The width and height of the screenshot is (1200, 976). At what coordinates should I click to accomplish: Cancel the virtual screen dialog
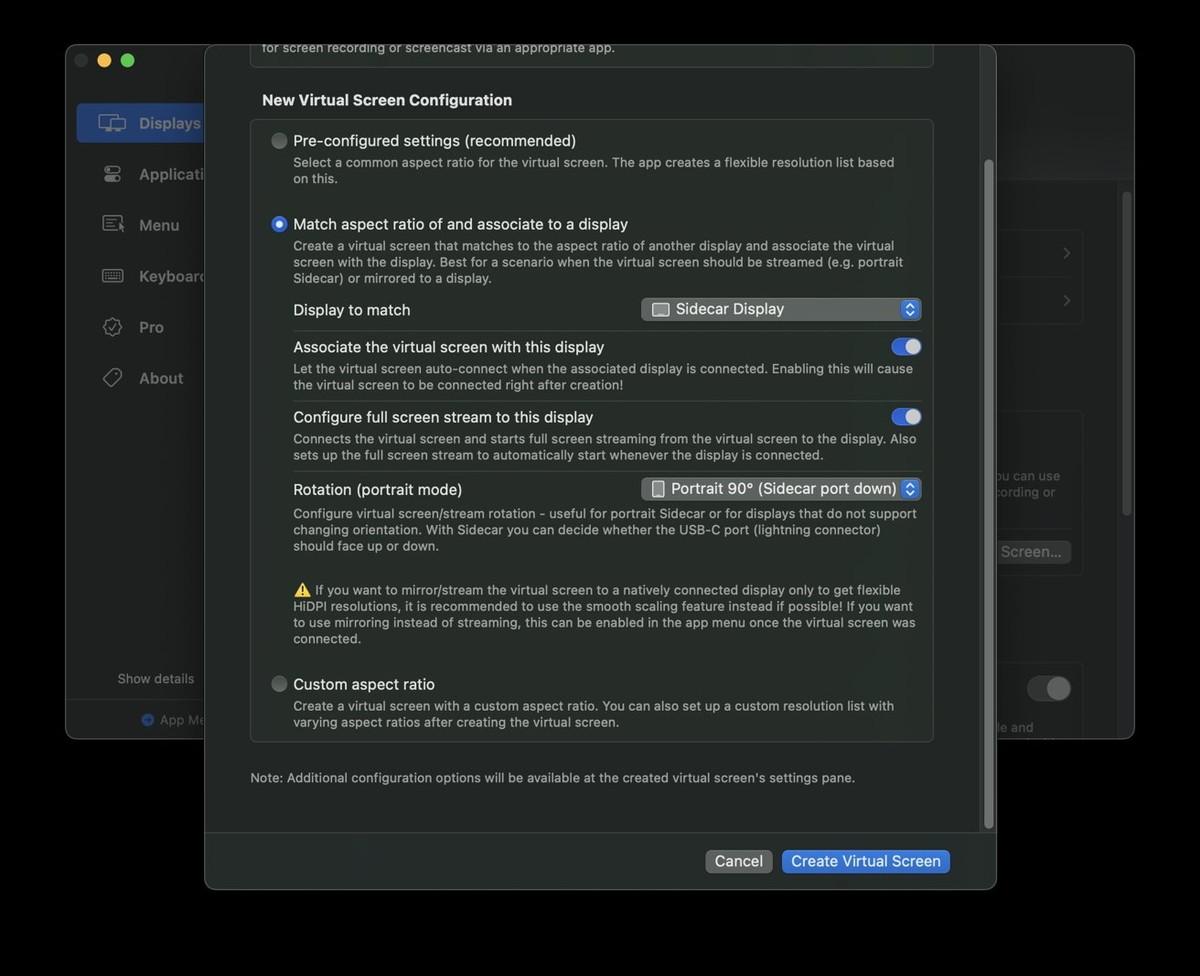(x=739, y=861)
